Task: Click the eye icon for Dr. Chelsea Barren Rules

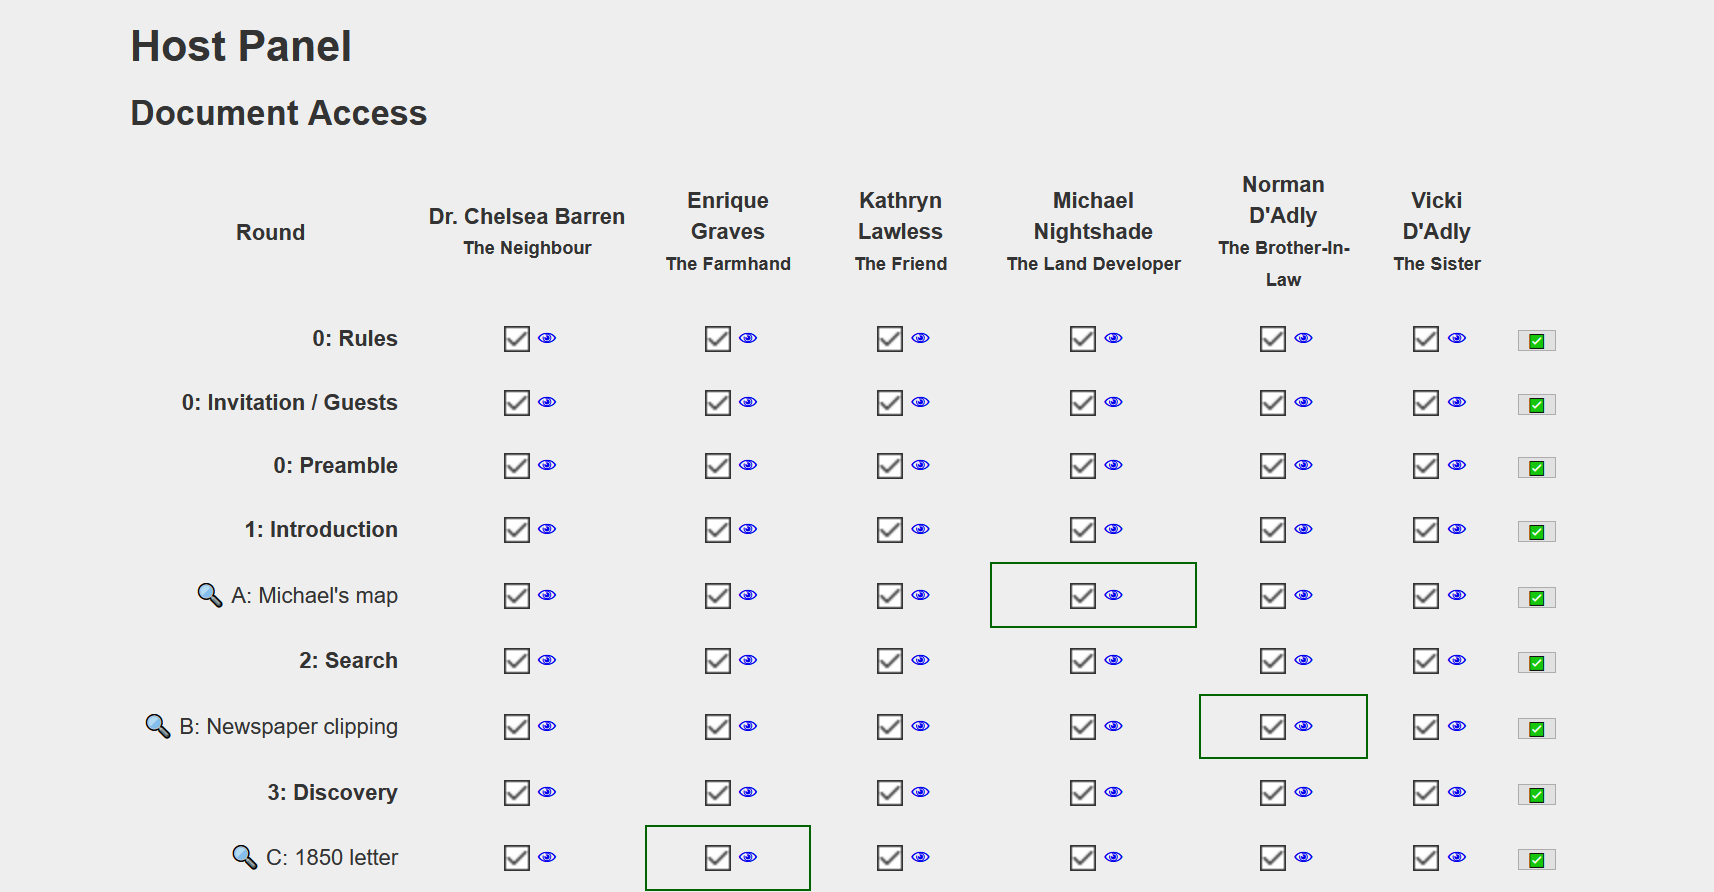Action: (x=547, y=338)
